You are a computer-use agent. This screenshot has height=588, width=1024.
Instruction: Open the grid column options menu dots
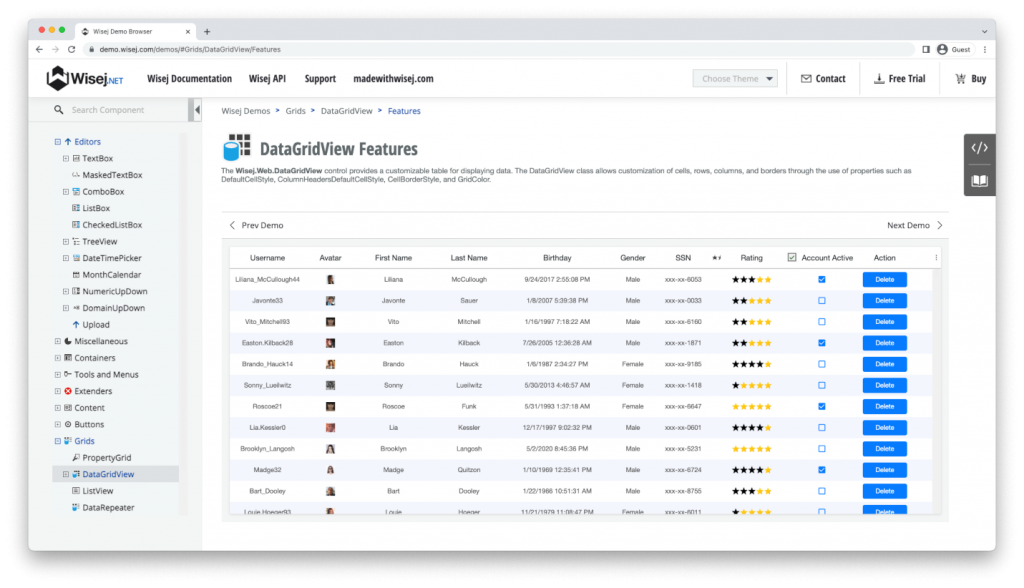936,258
